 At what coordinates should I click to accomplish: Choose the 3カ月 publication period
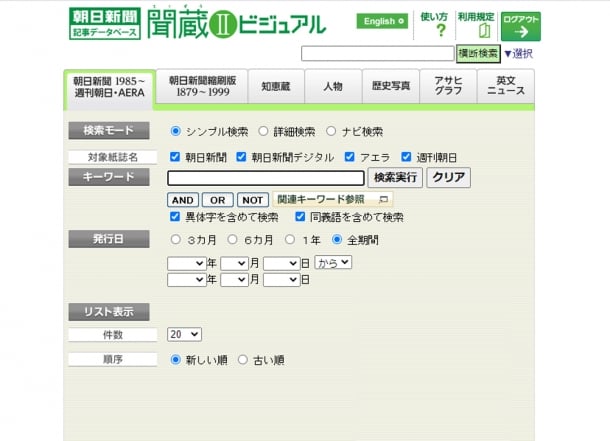[175, 239]
